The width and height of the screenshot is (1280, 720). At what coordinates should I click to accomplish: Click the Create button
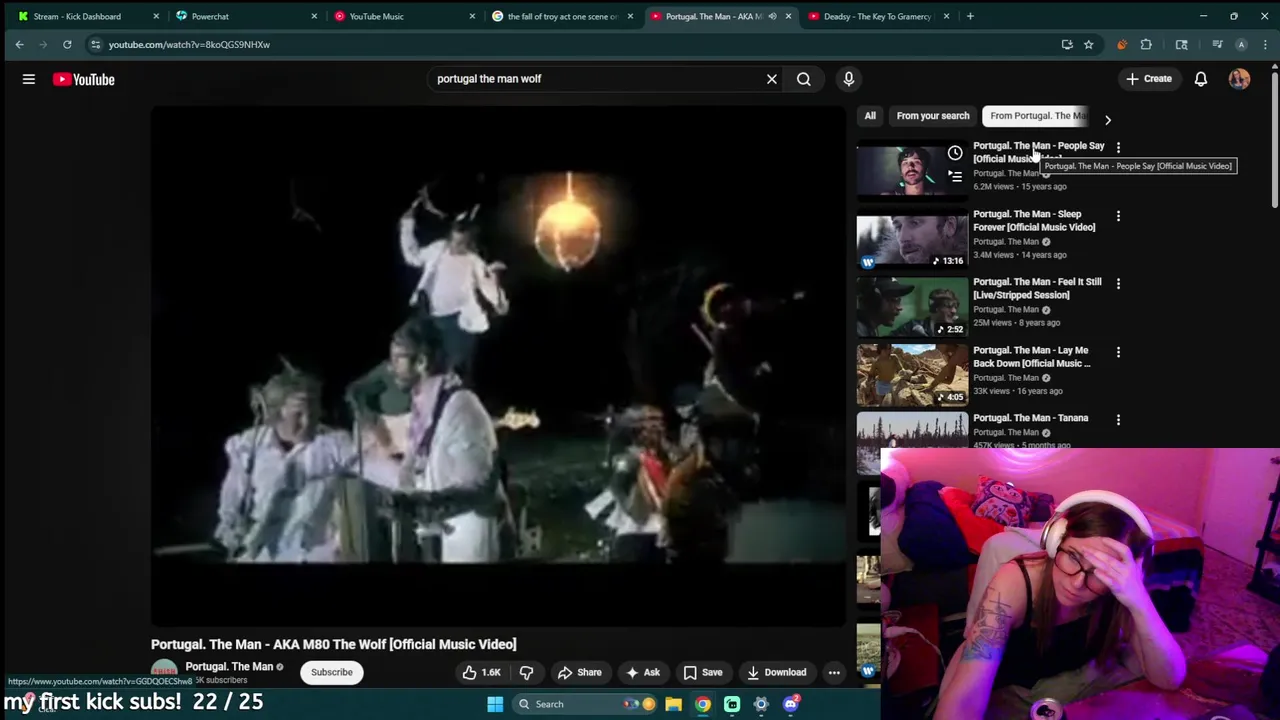click(x=1148, y=79)
